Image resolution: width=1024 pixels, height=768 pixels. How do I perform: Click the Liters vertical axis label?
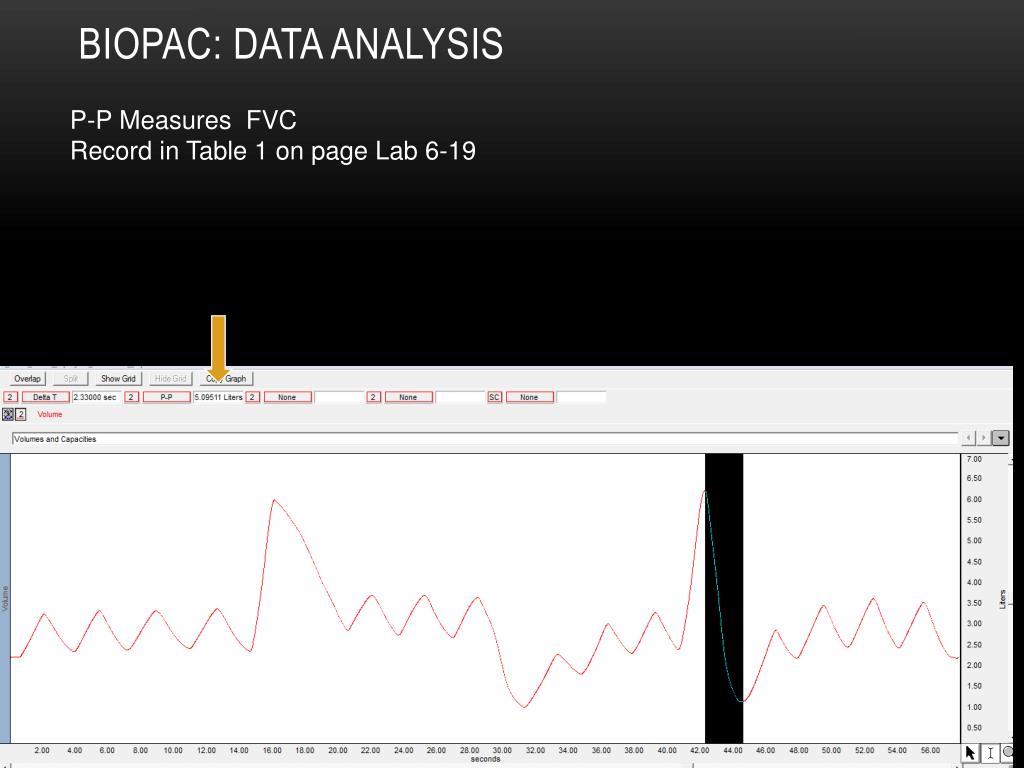click(1002, 600)
